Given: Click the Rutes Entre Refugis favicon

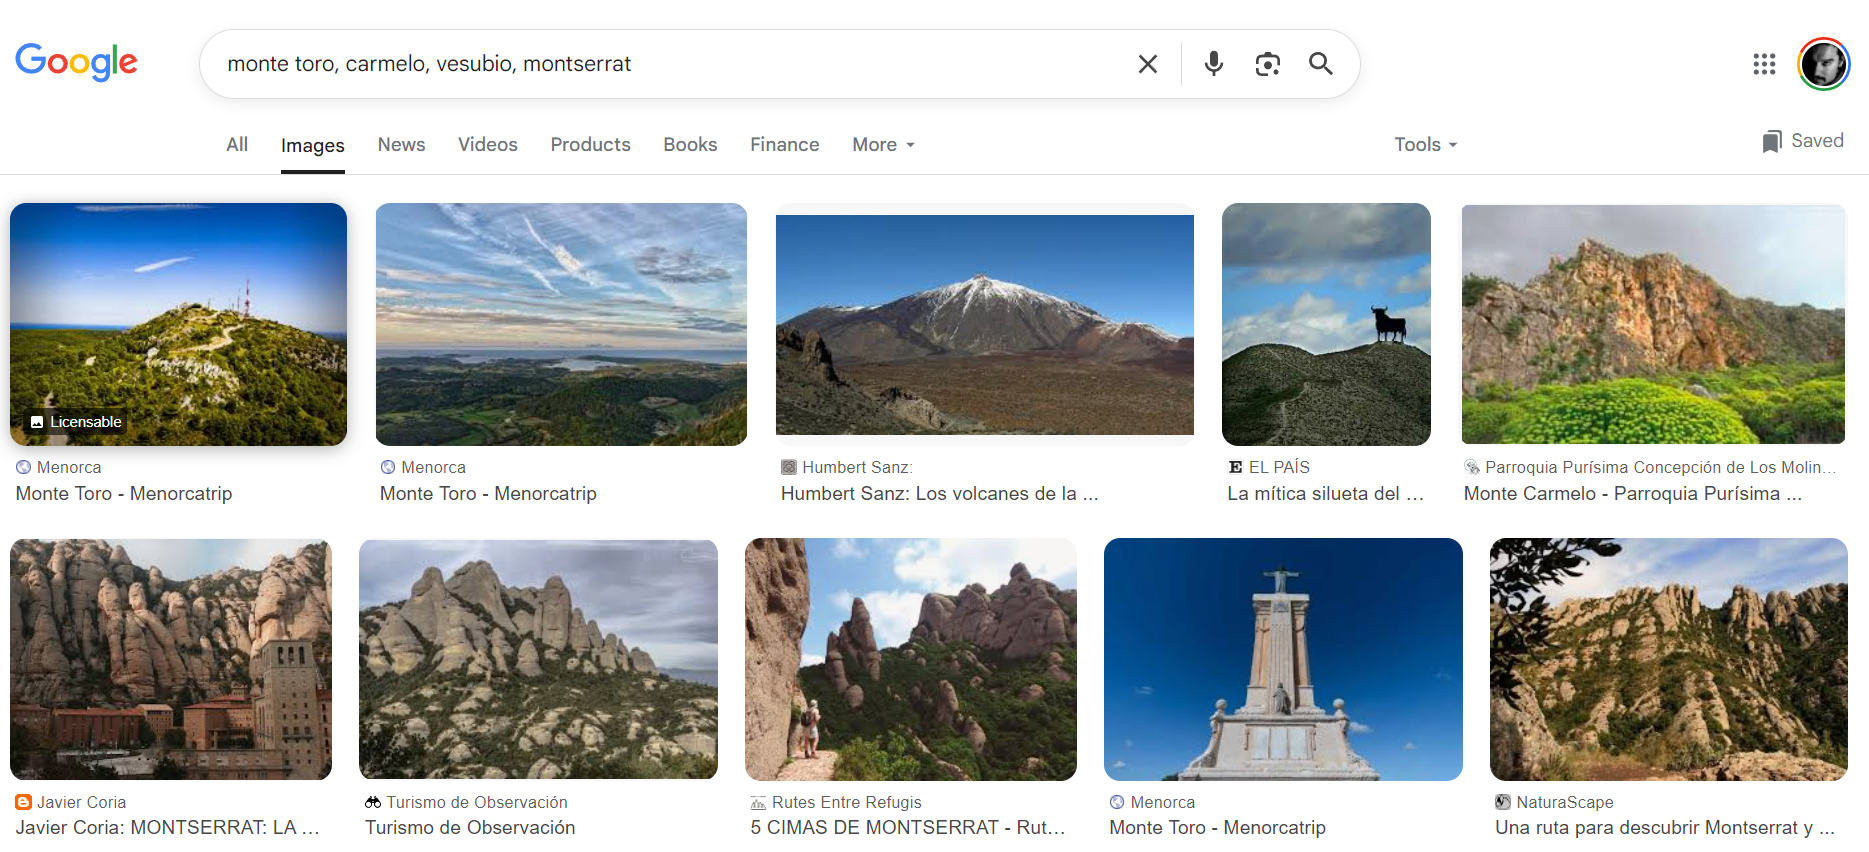Looking at the screenshot, I should (x=758, y=802).
